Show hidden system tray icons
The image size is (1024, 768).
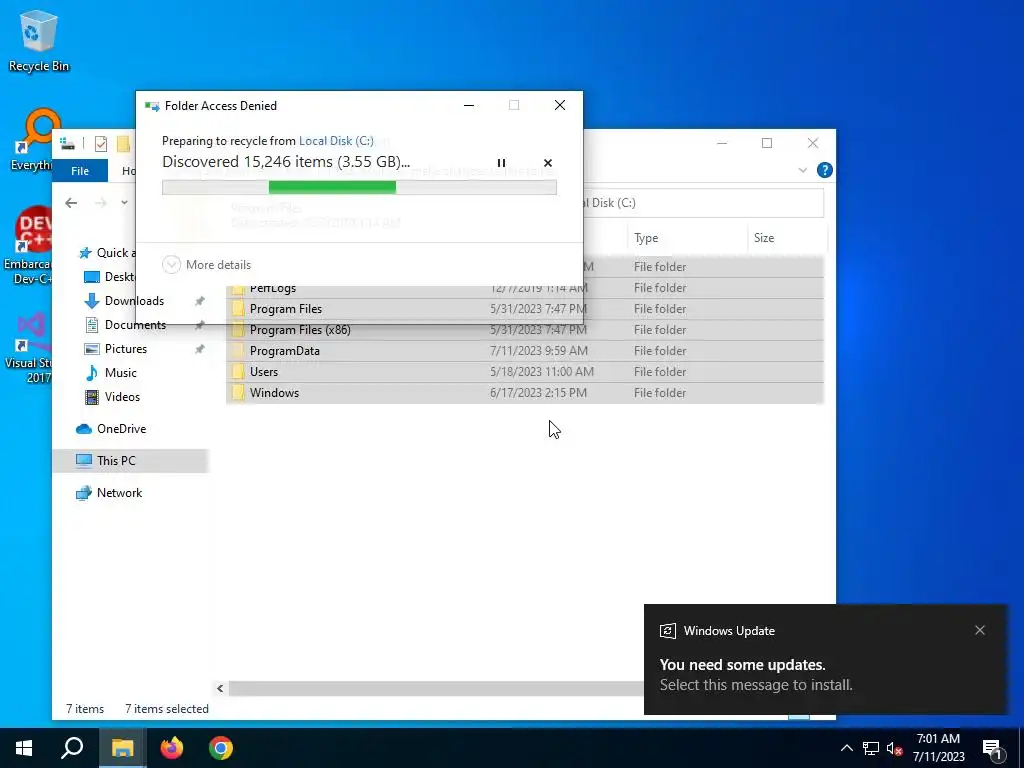[846, 748]
